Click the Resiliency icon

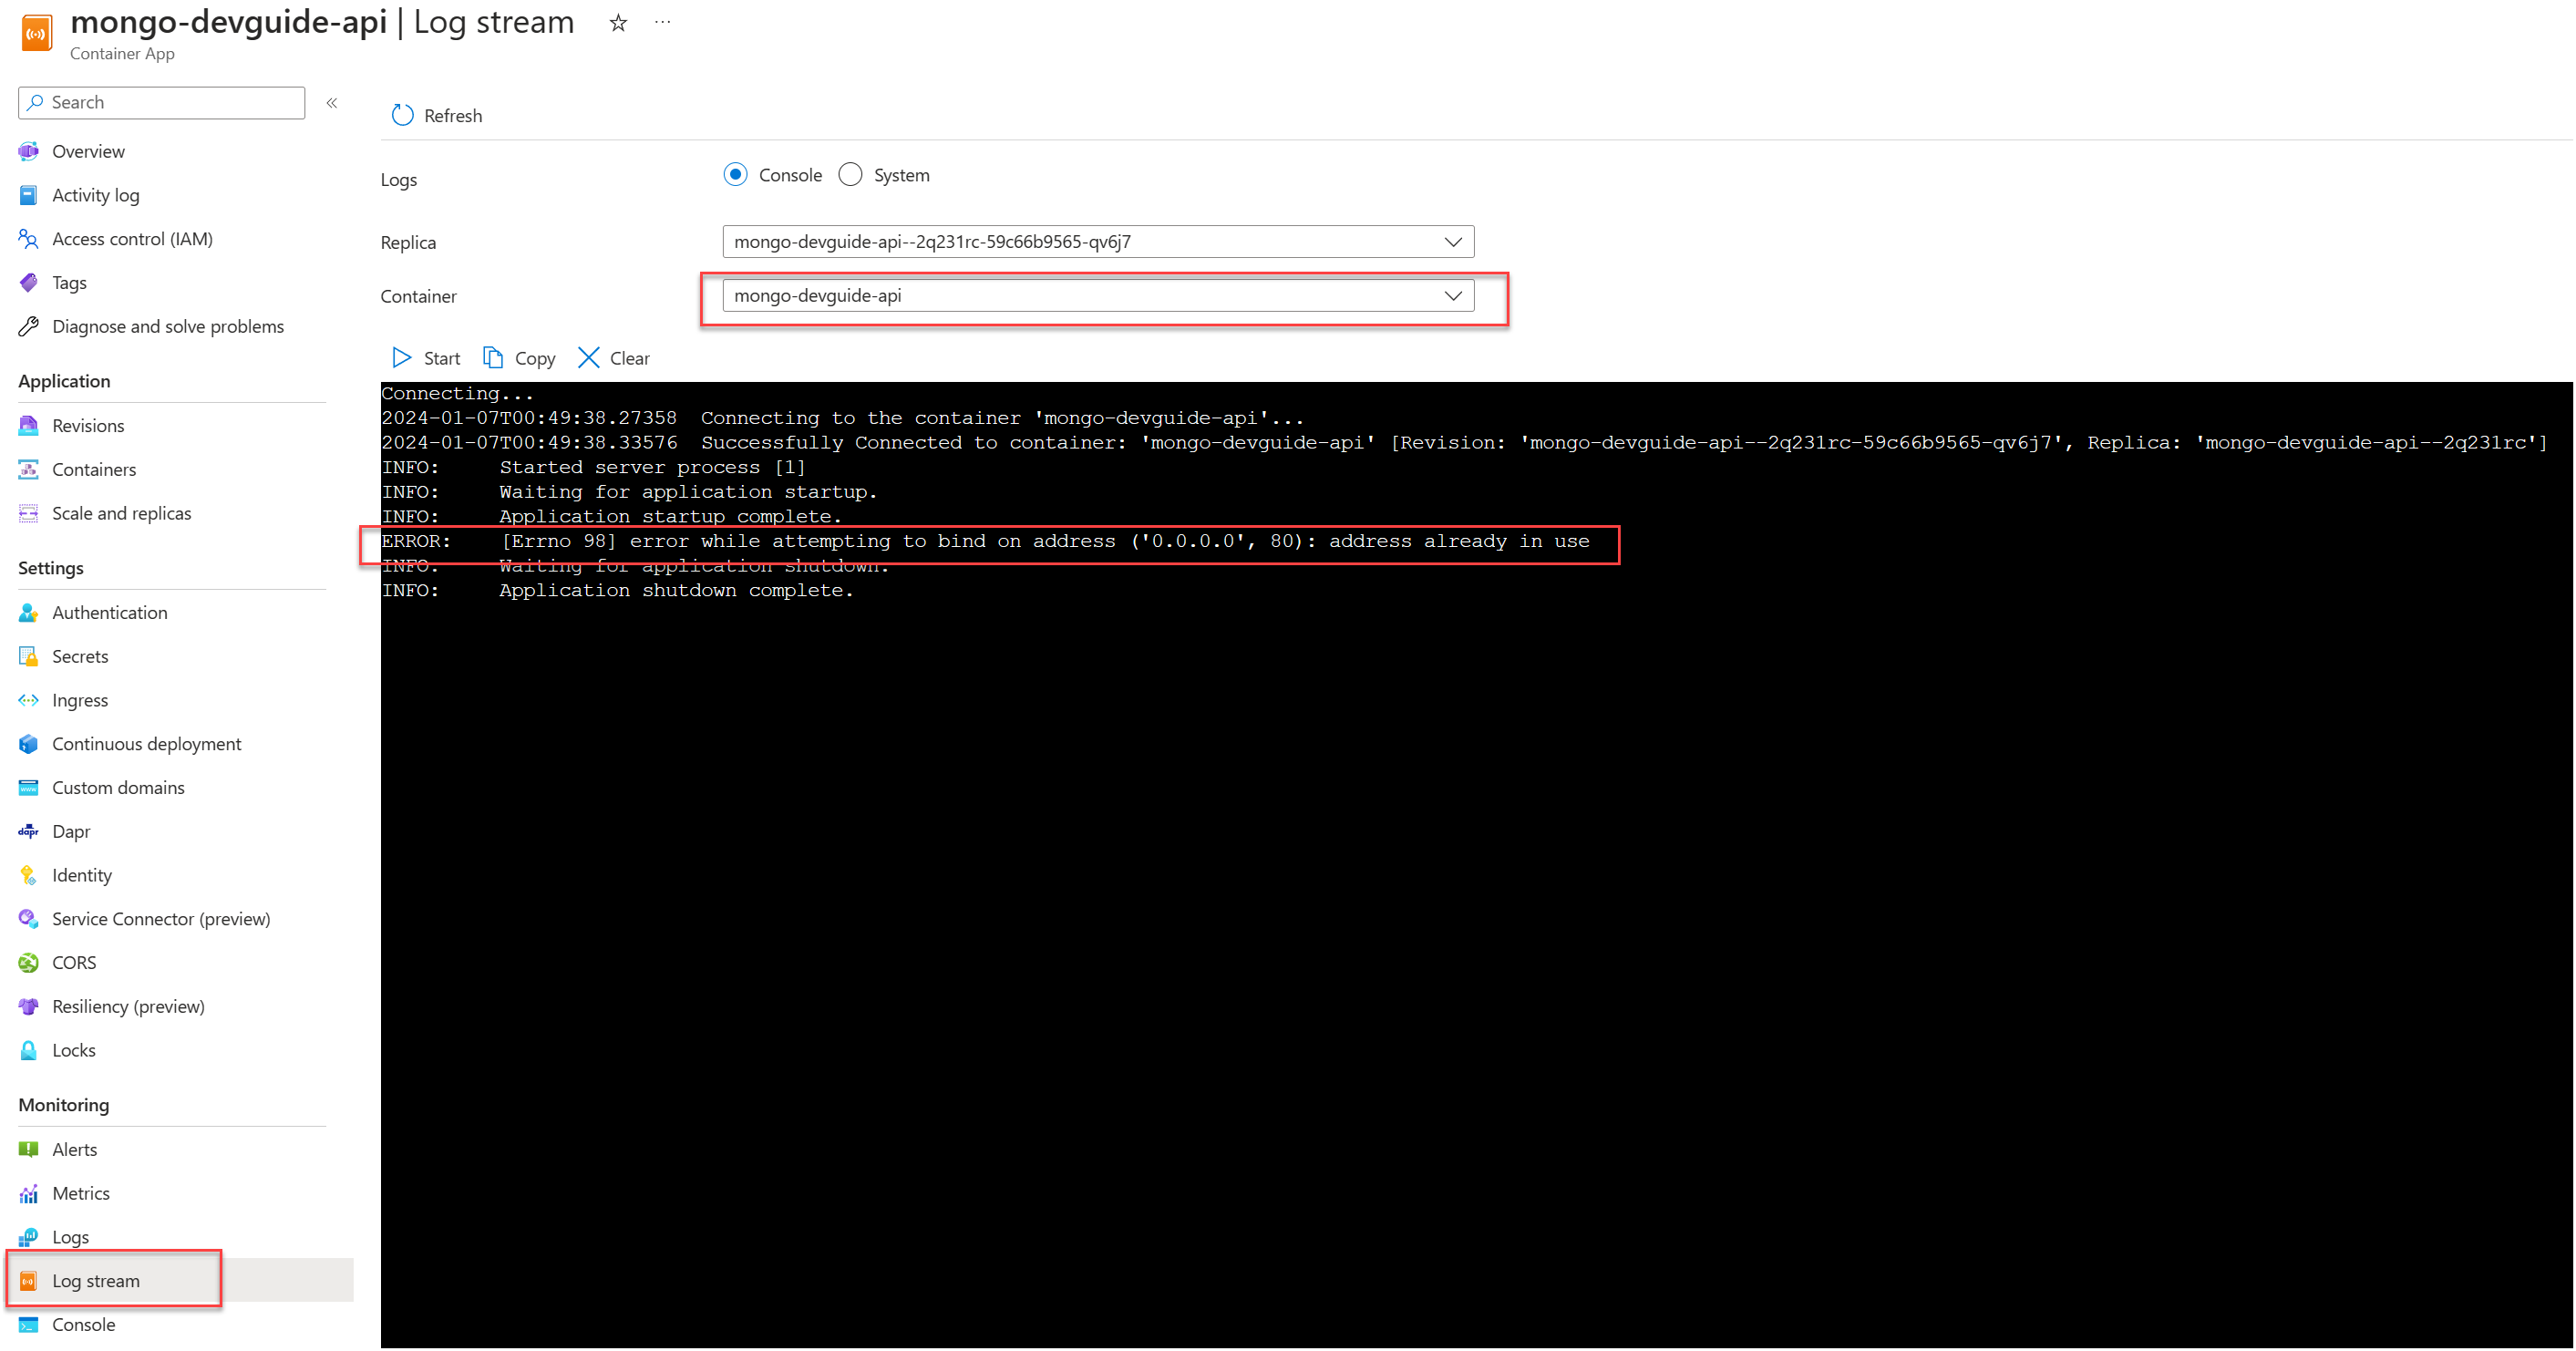click(28, 1007)
